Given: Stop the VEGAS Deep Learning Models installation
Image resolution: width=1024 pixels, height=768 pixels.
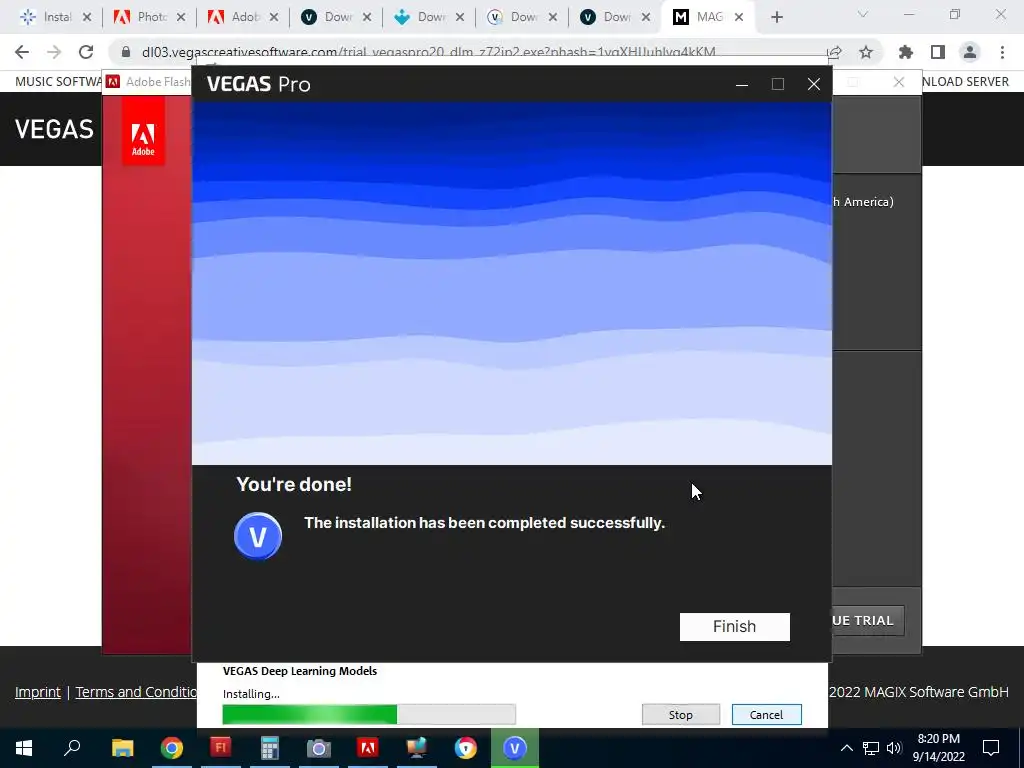Looking at the screenshot, I should tap(680, 714).
